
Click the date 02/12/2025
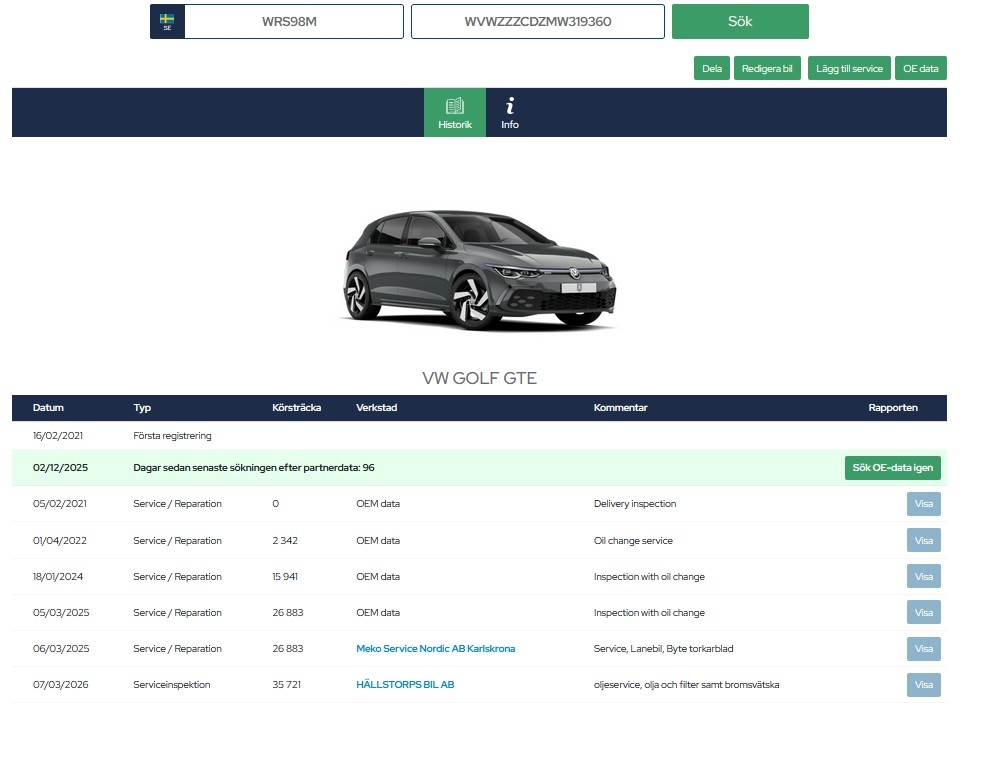(60, 468)
